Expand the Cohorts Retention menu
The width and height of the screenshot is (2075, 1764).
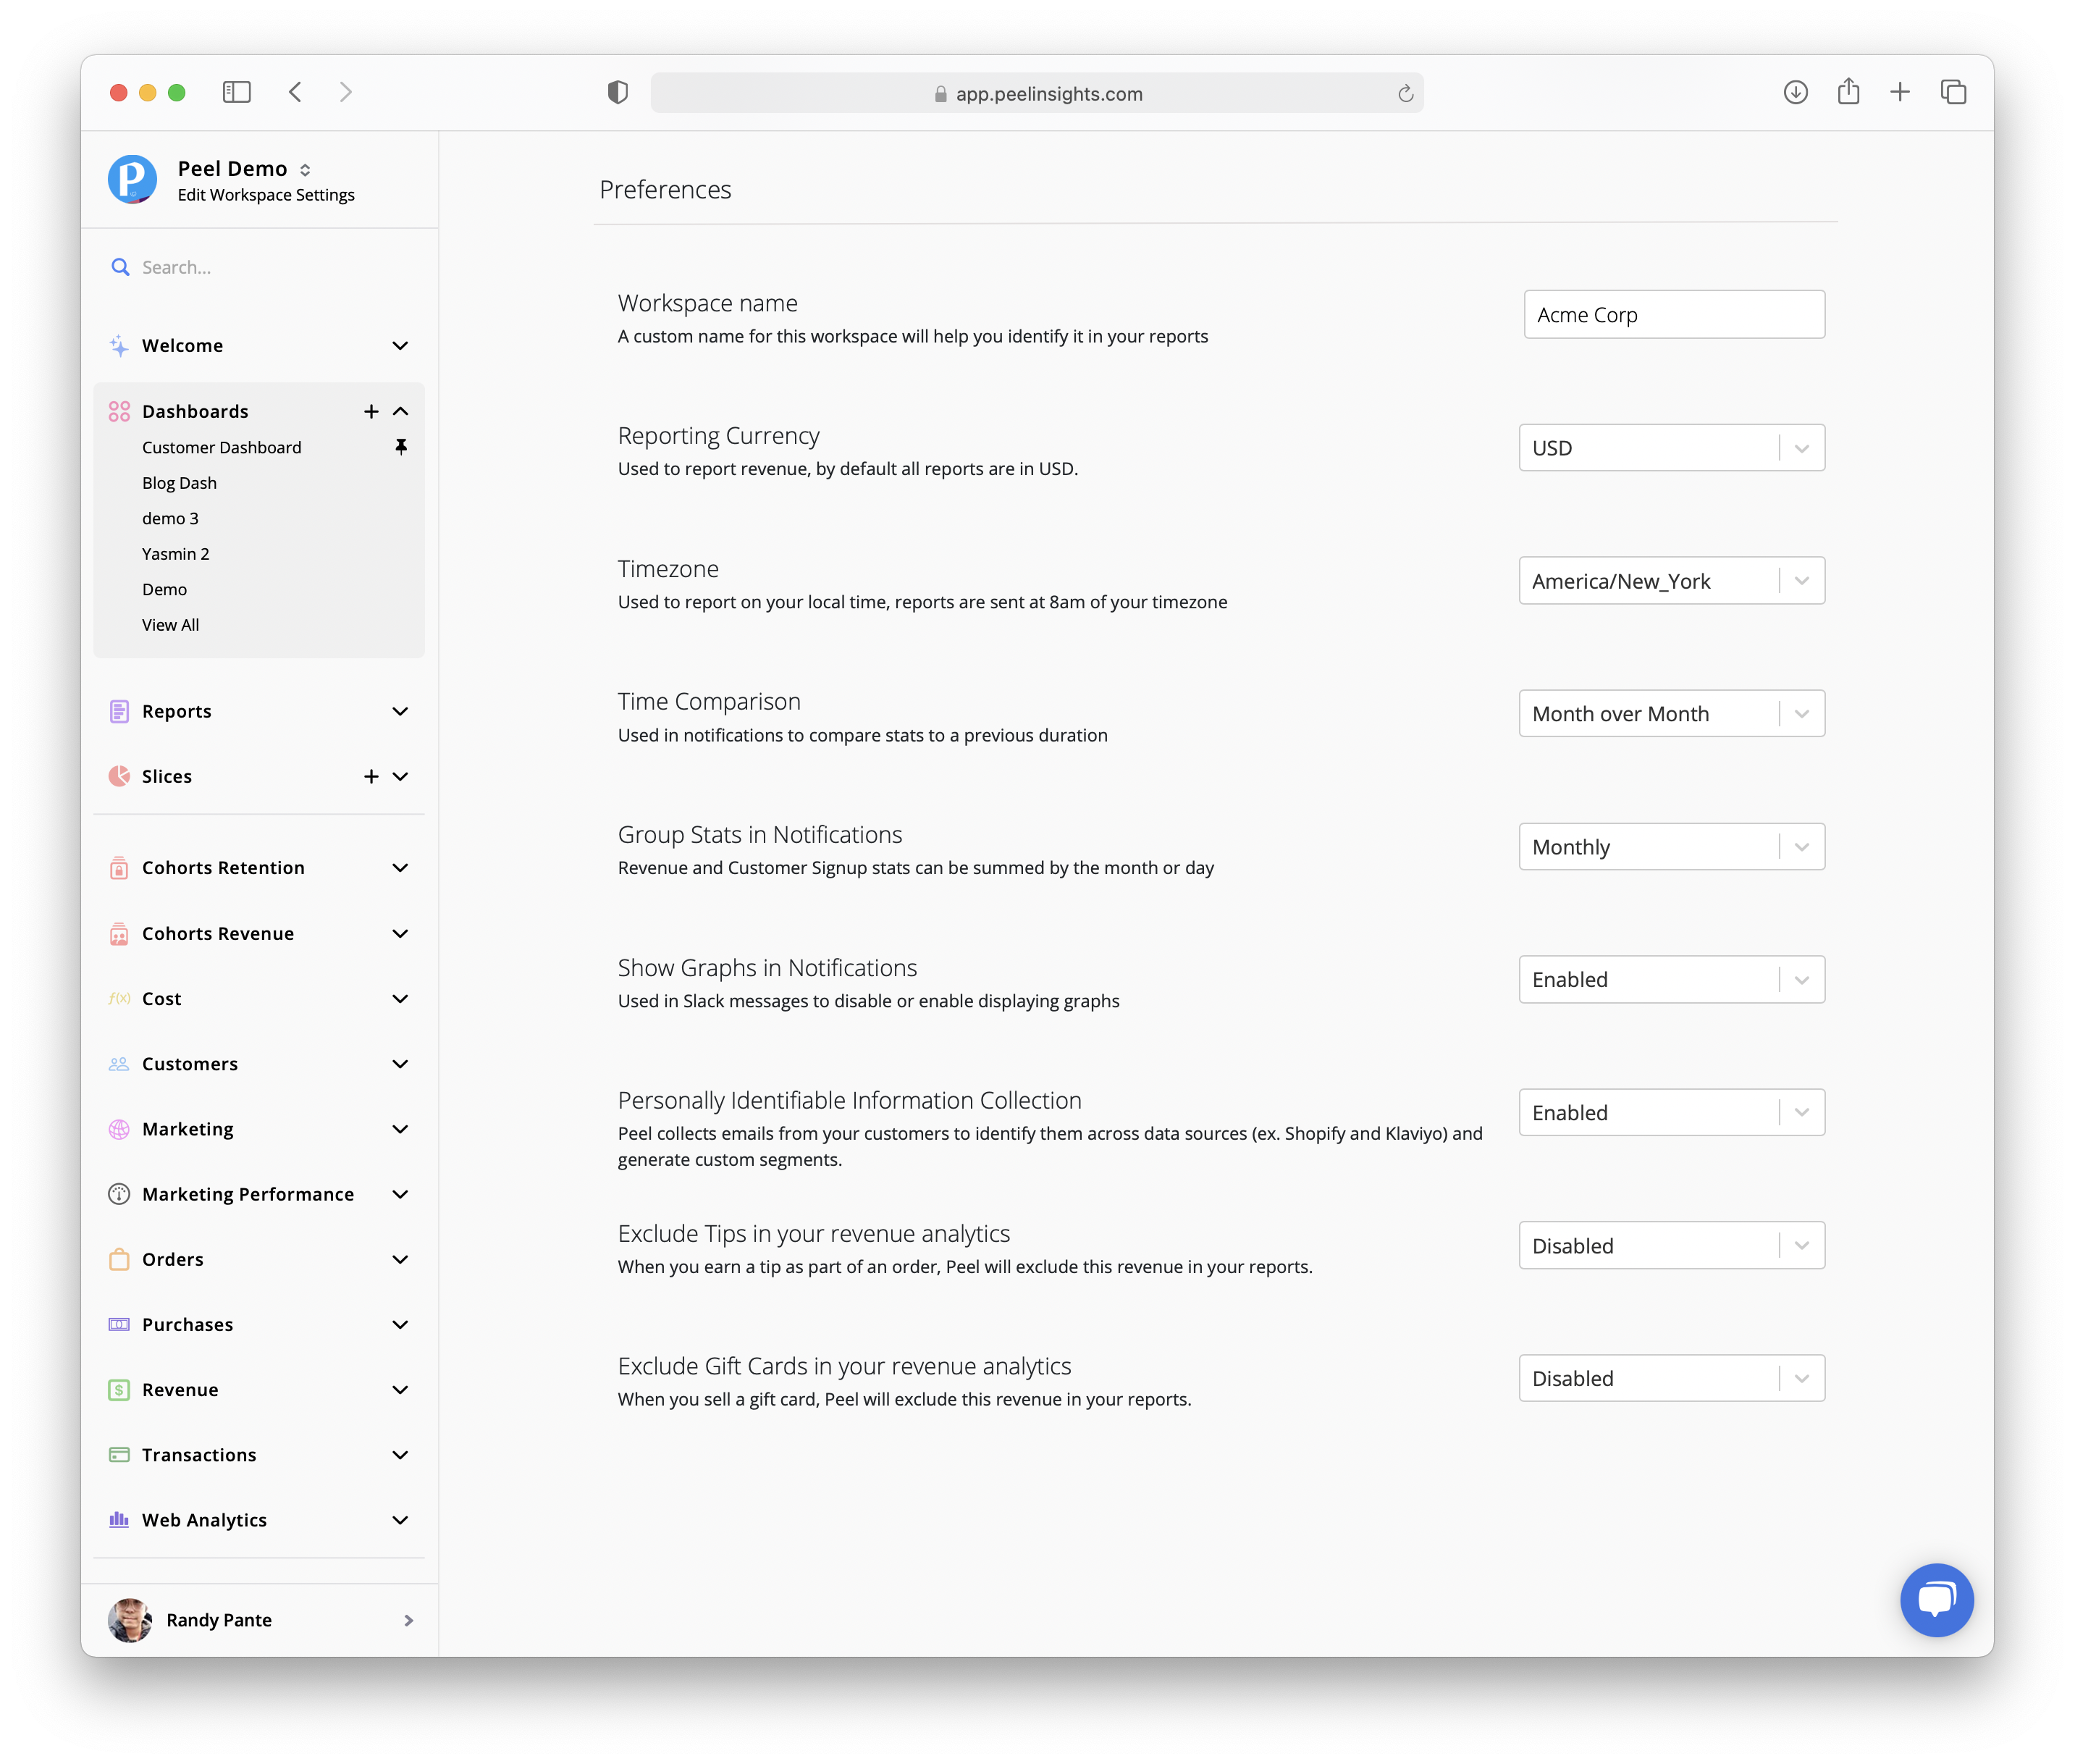click(x=400, y=868)
